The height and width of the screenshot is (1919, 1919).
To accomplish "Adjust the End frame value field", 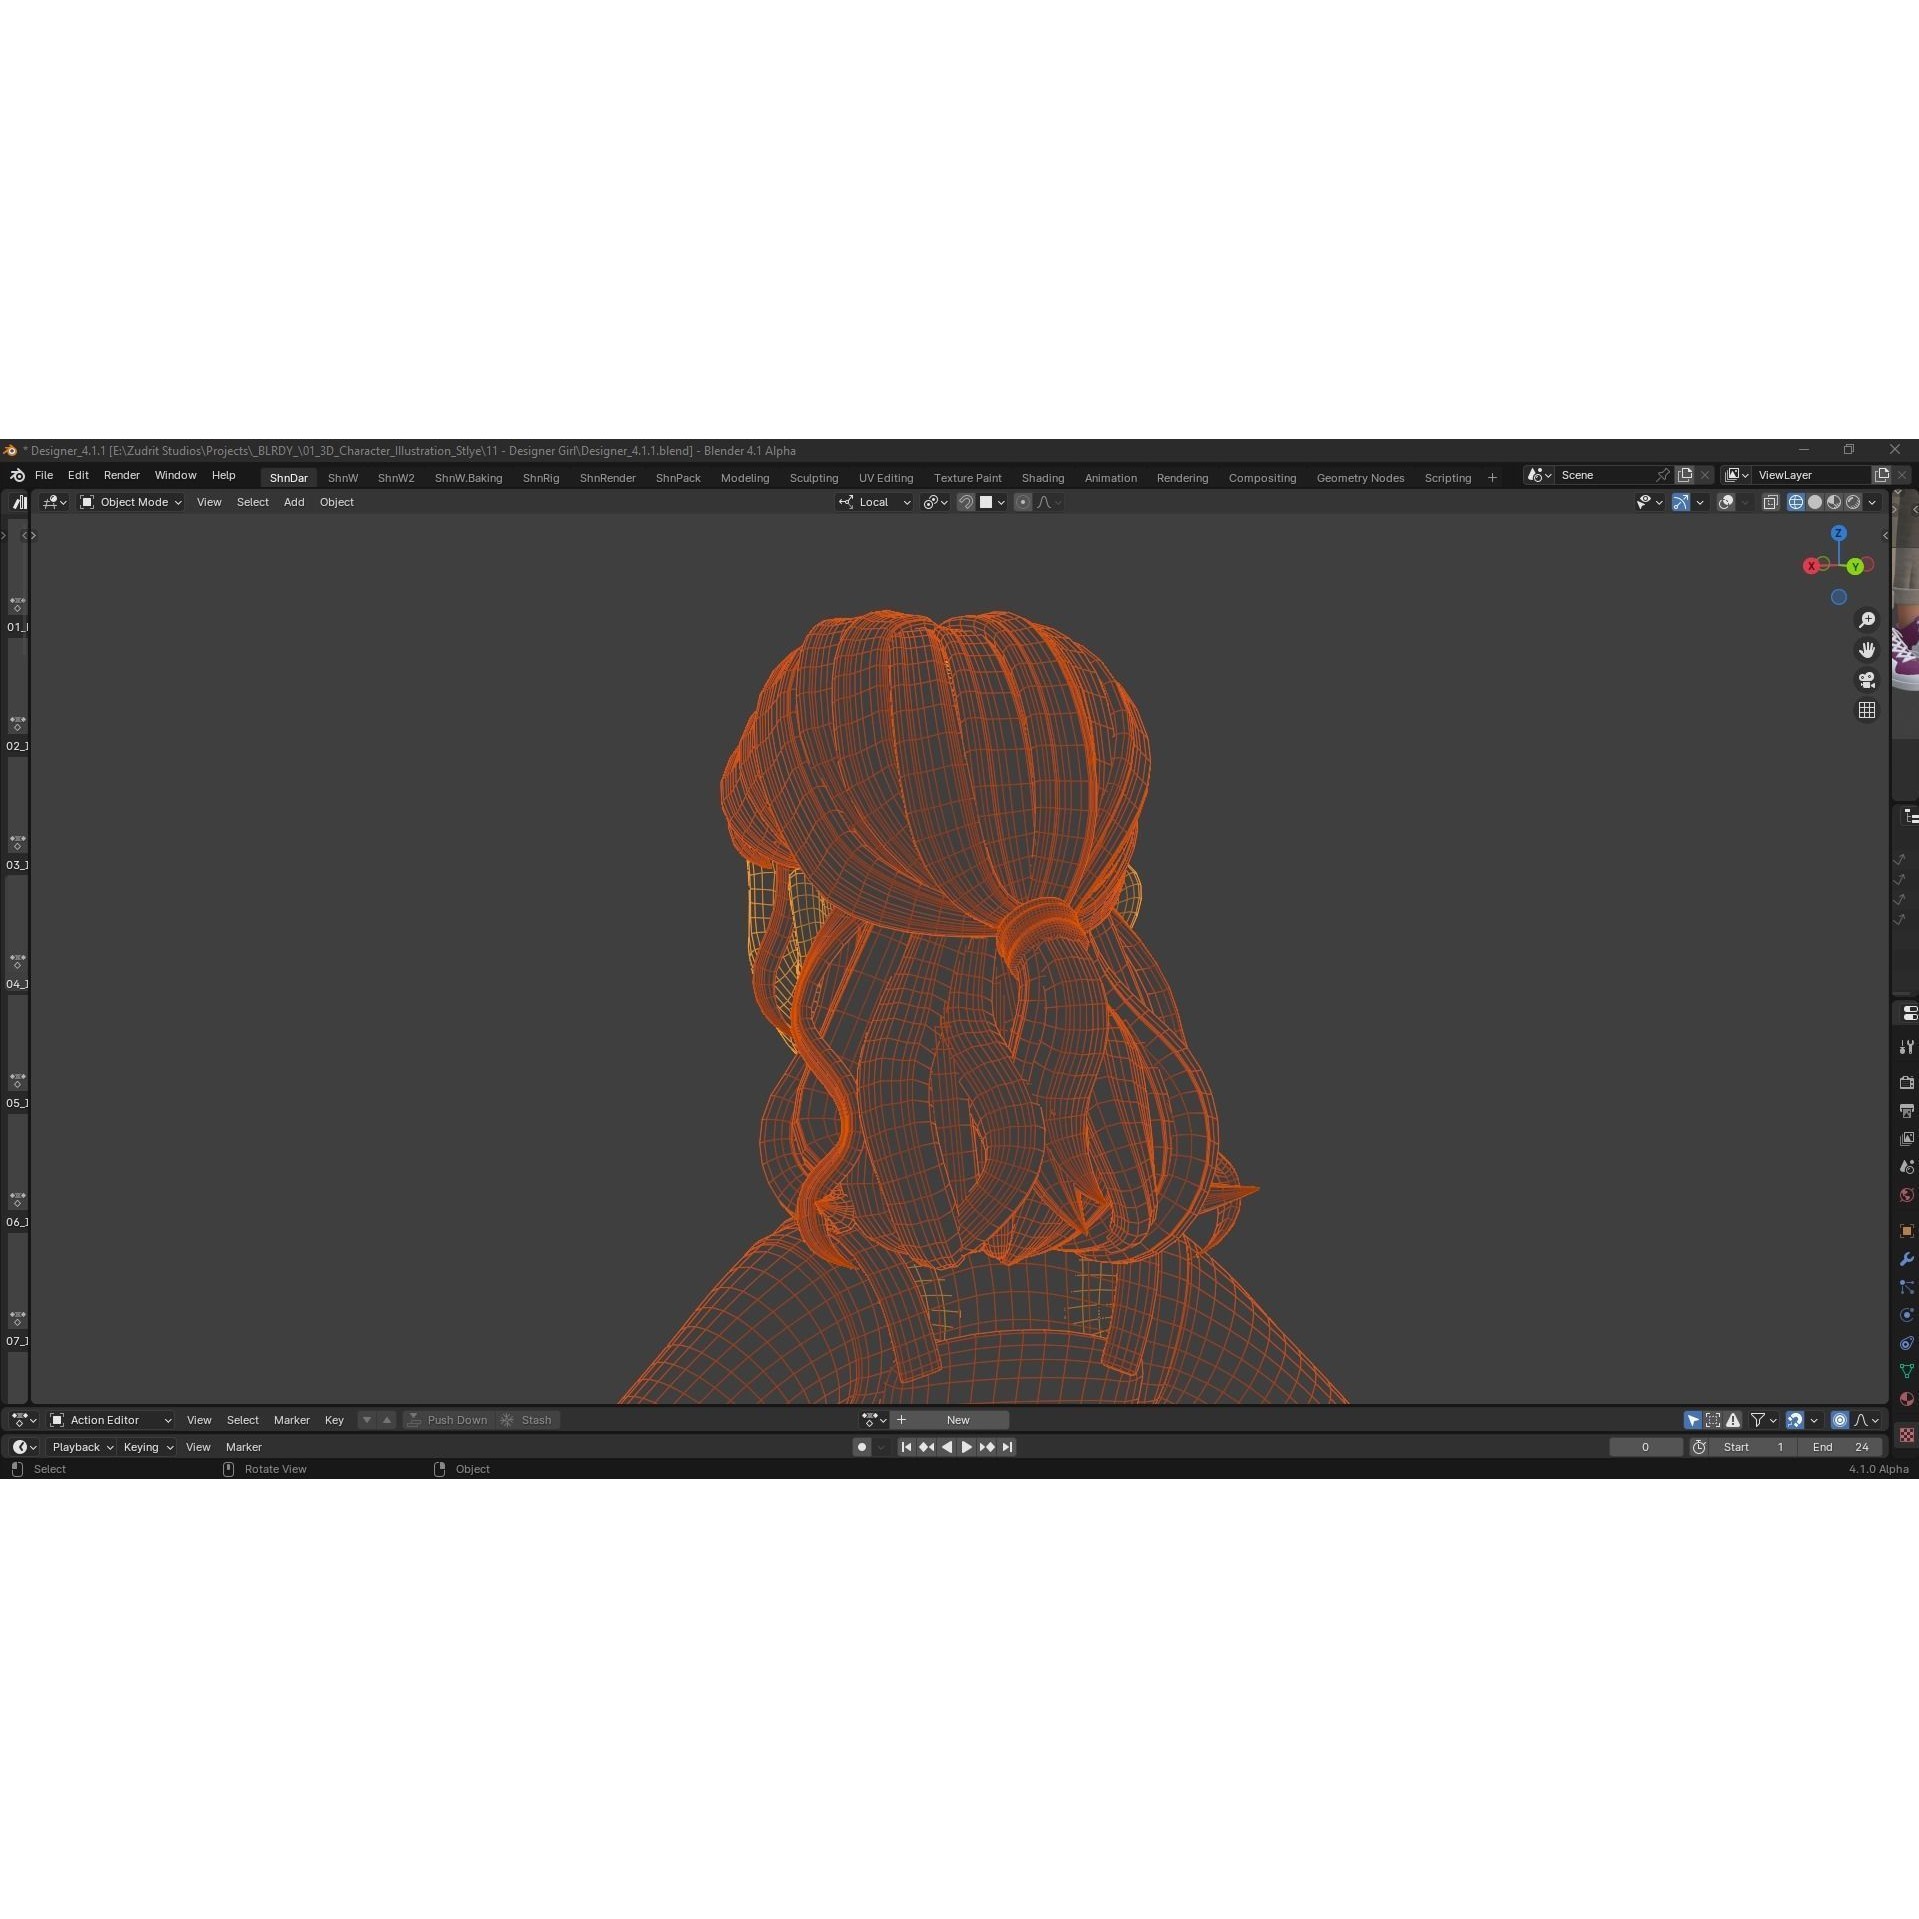I will [x=1840, y=1447].
